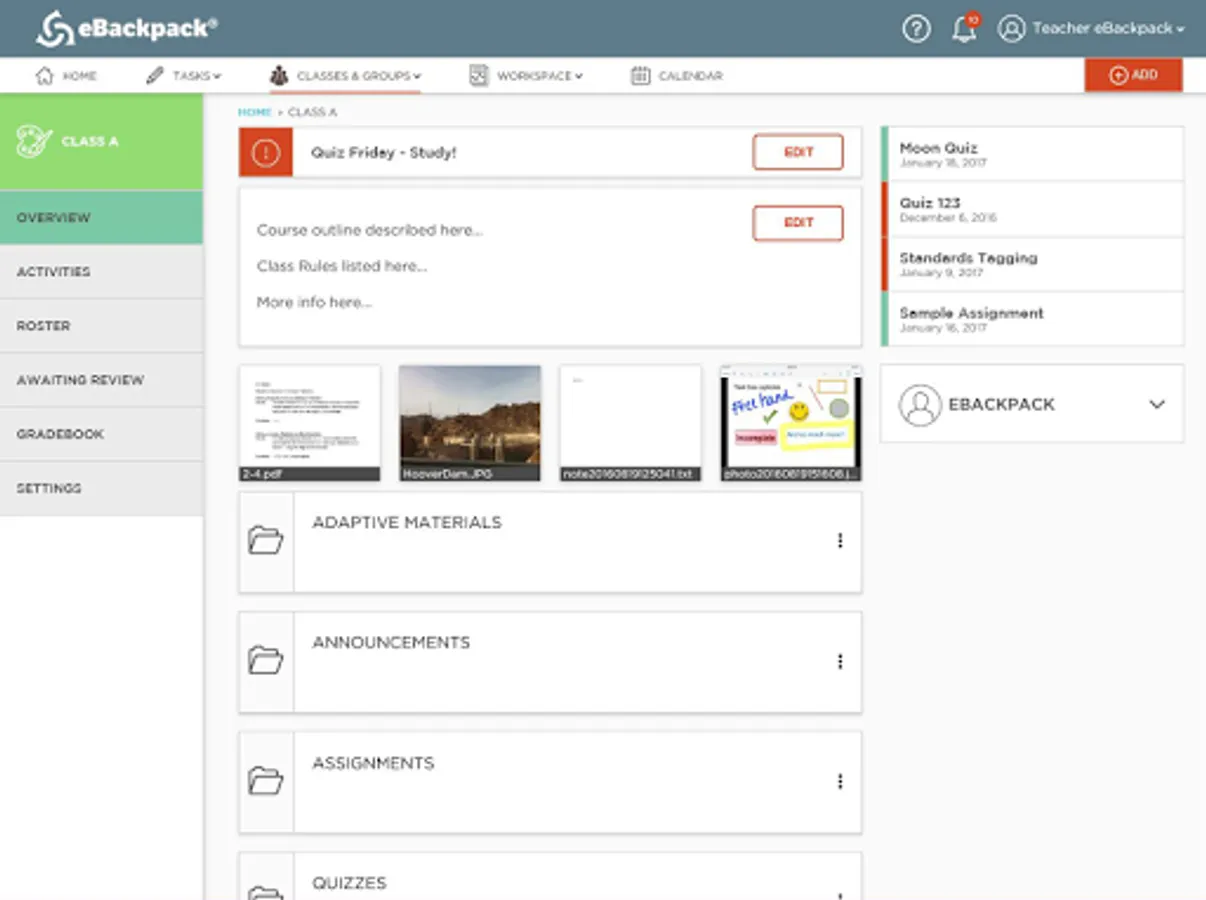Viewport: 1206px width, 900px height.
Task: Click the Assignments folder icon
Action: [x=266, y=781]
